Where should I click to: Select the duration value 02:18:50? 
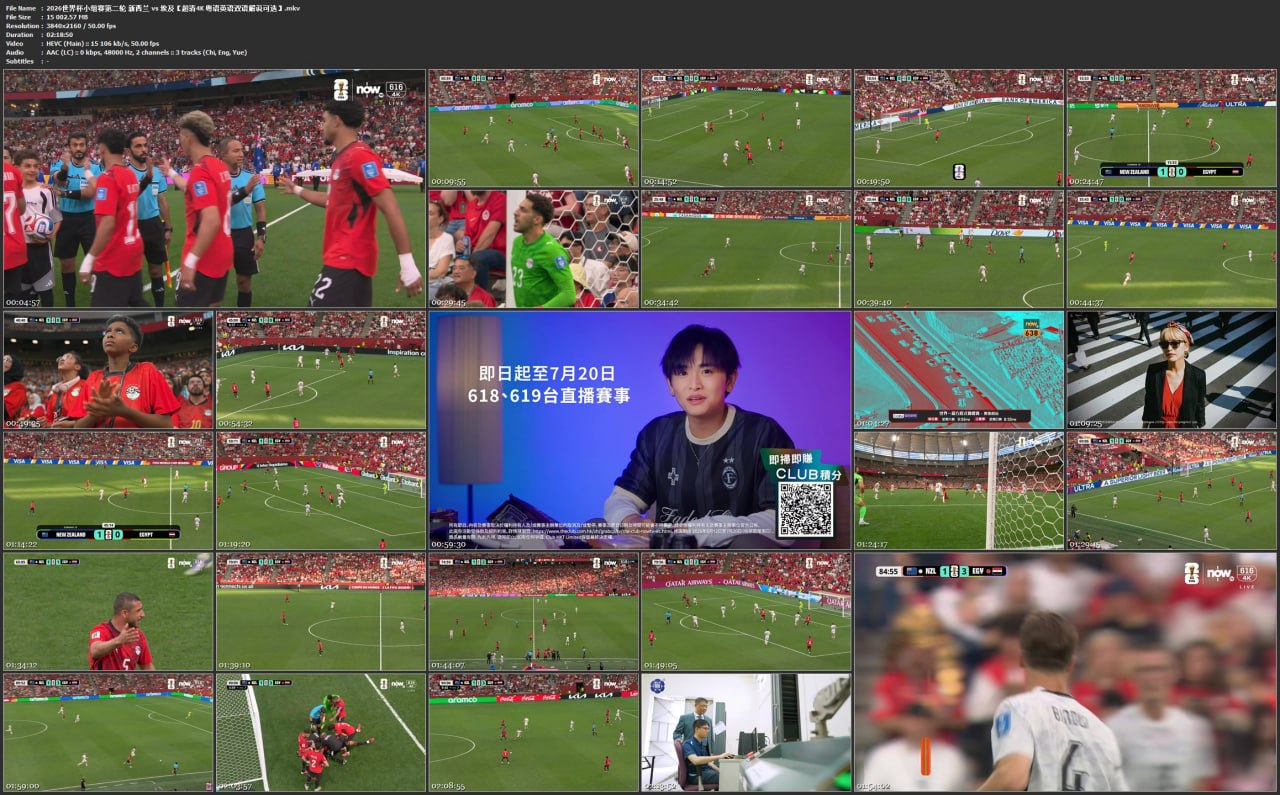pyautogui.click(x=62, y=35)
